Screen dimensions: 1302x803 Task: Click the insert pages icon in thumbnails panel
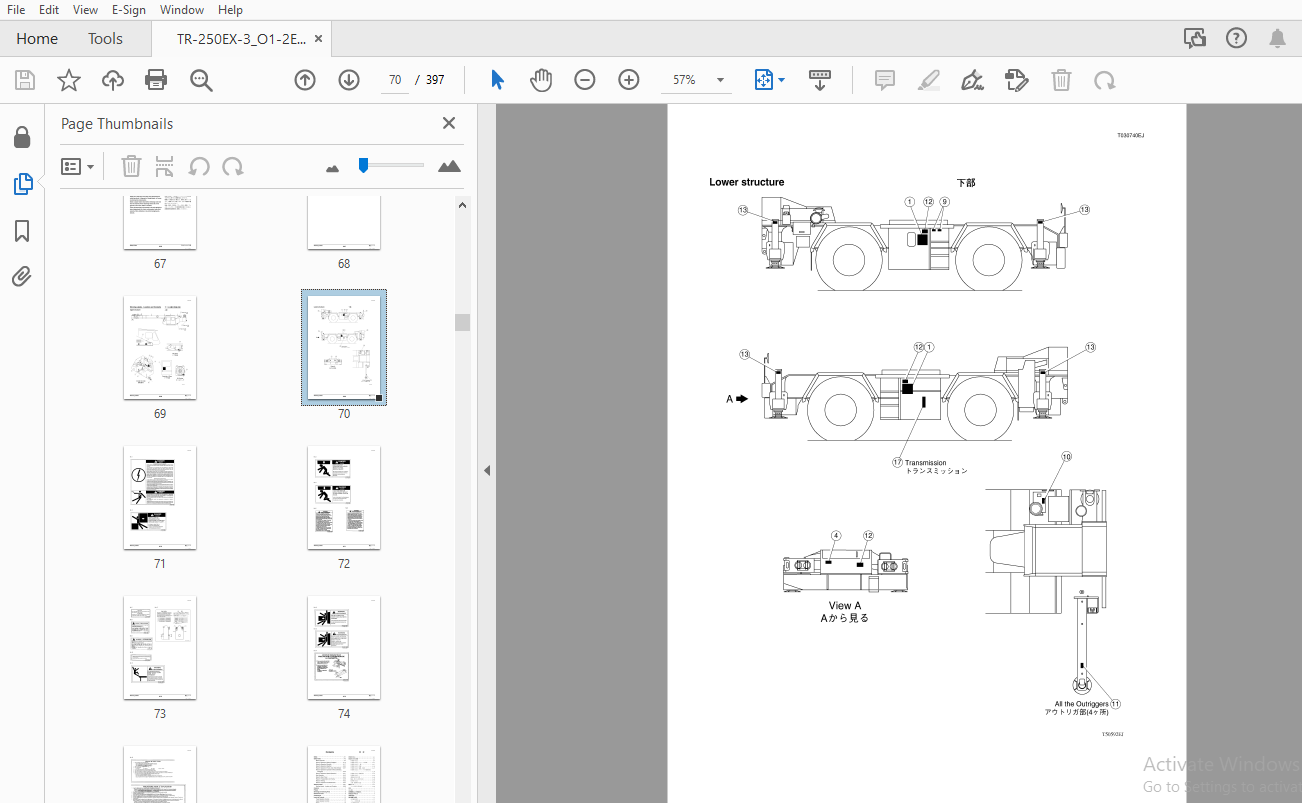(x=165, y=166)
